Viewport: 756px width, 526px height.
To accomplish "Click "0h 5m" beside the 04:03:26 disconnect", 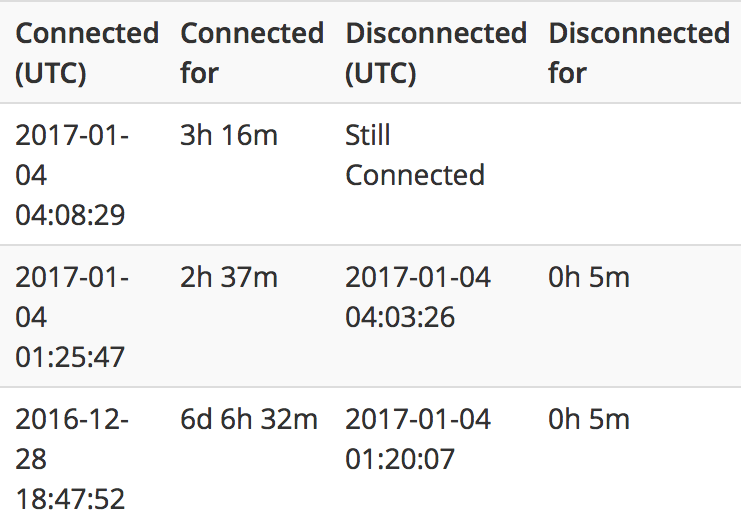I will tap(589, 277).
